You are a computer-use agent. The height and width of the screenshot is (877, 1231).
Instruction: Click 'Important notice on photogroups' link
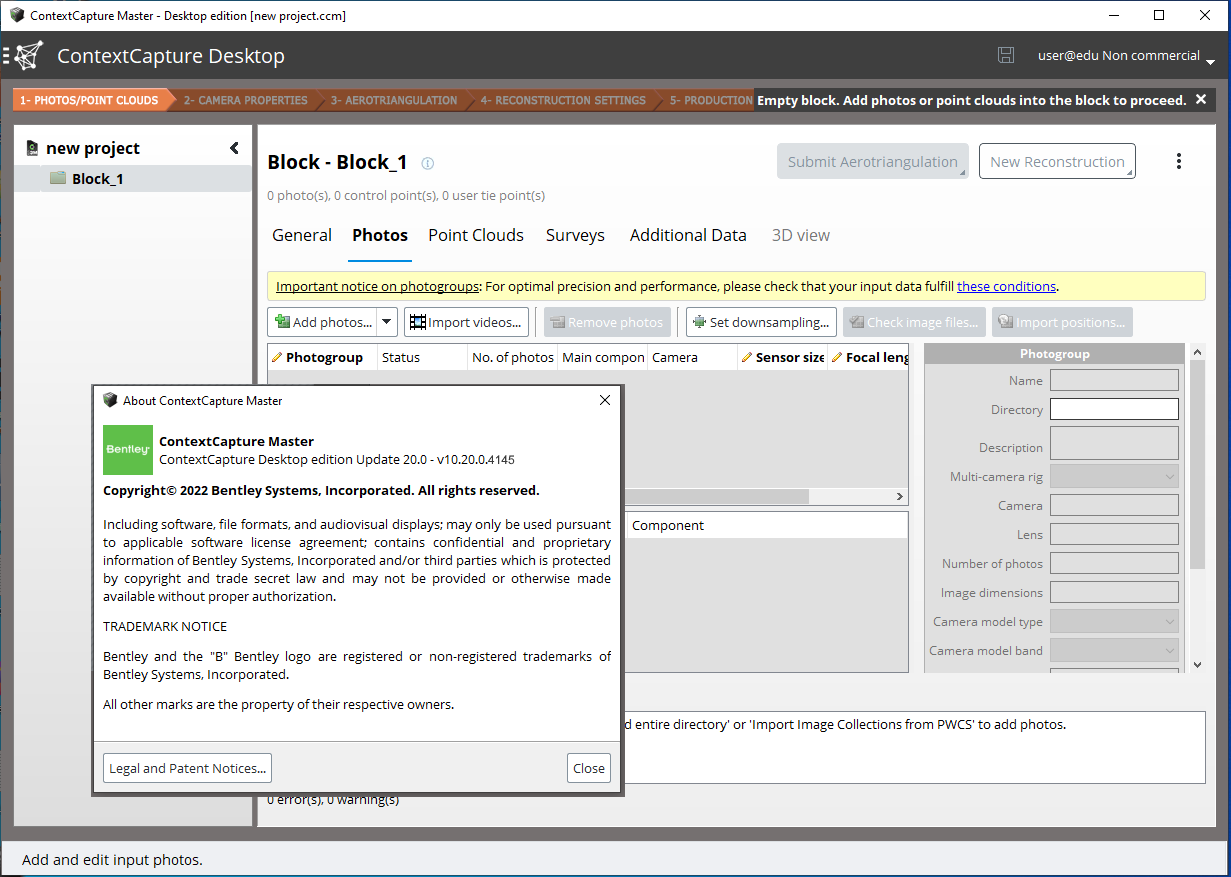click(x=378, y=286)
